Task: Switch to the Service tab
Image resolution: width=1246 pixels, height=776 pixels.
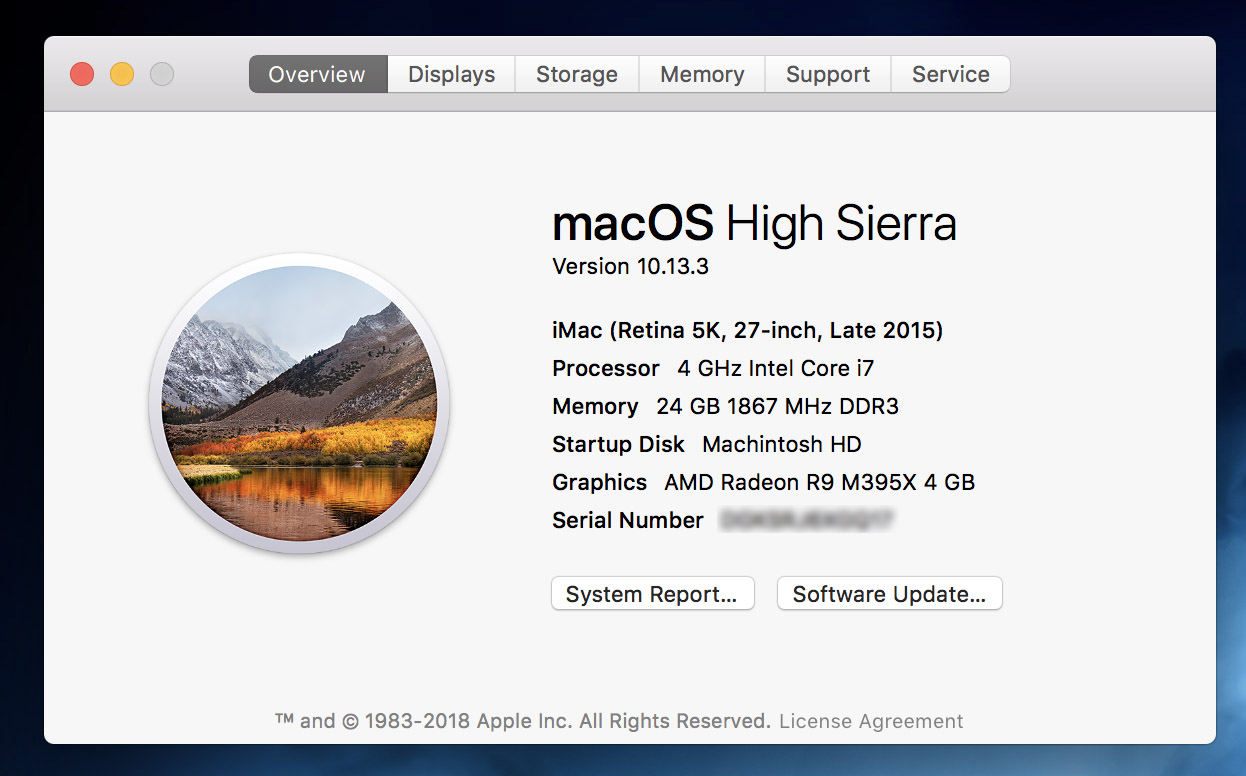Action: point(950,75)
